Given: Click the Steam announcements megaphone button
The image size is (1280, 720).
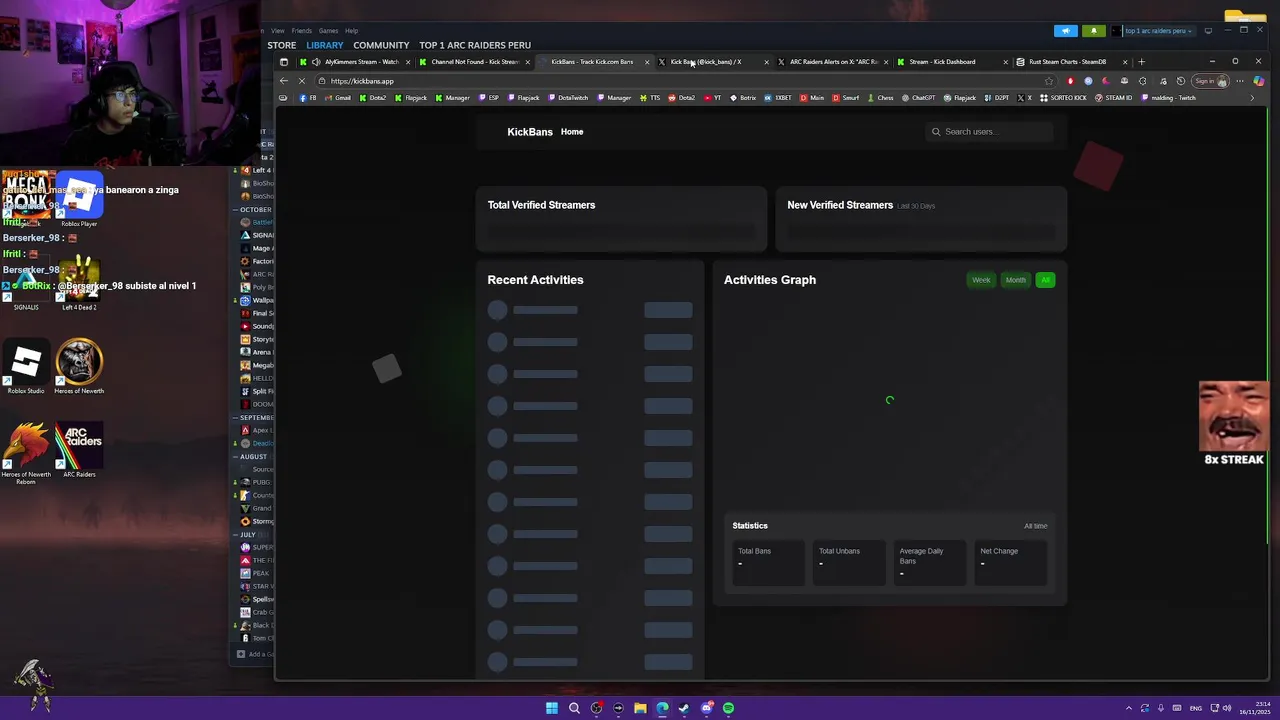Looking at the screenshot, I should coord(1066,31).
